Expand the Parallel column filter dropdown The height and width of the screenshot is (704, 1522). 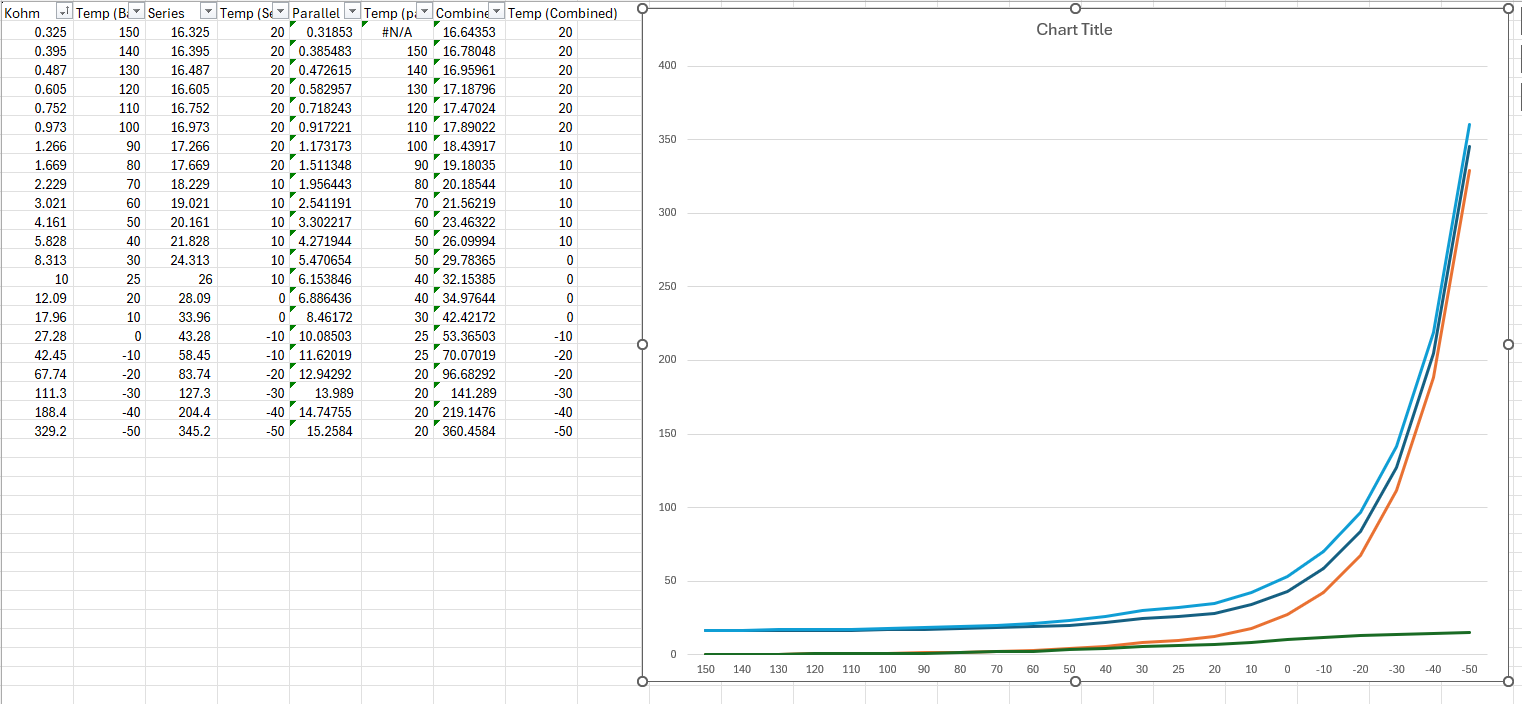point(352,11)
